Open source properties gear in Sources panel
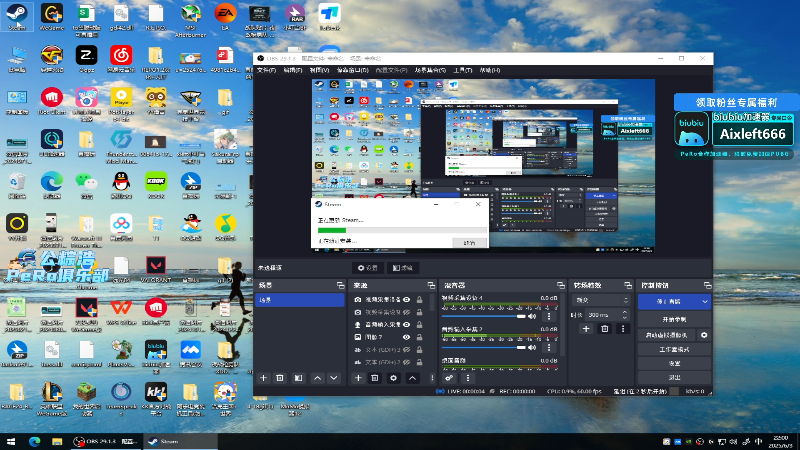This screenshot has height=450, width=800. pyautogui.click(x=393, y=378)
